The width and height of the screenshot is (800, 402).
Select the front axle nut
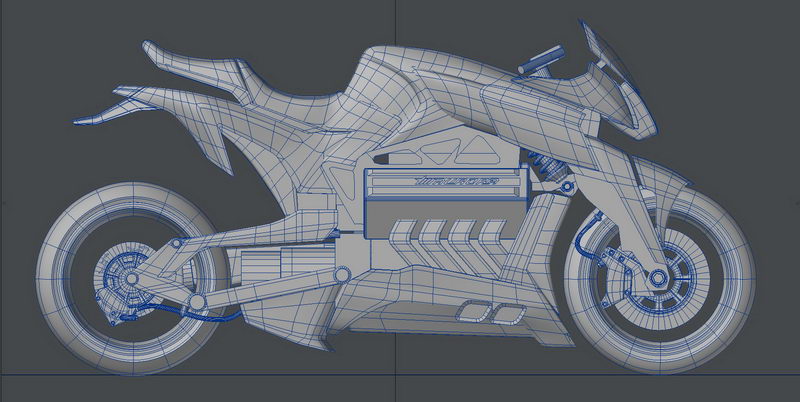pos(657,278)
